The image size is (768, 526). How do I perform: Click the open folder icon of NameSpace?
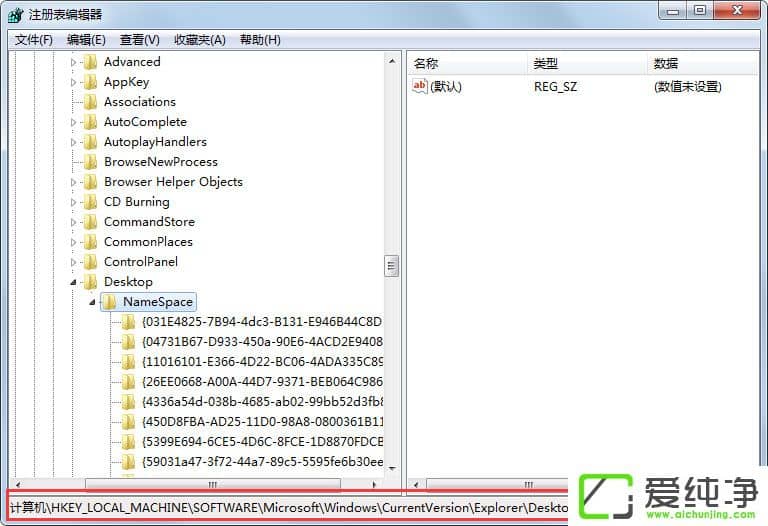pyautogui.click(x=109, y=302)
